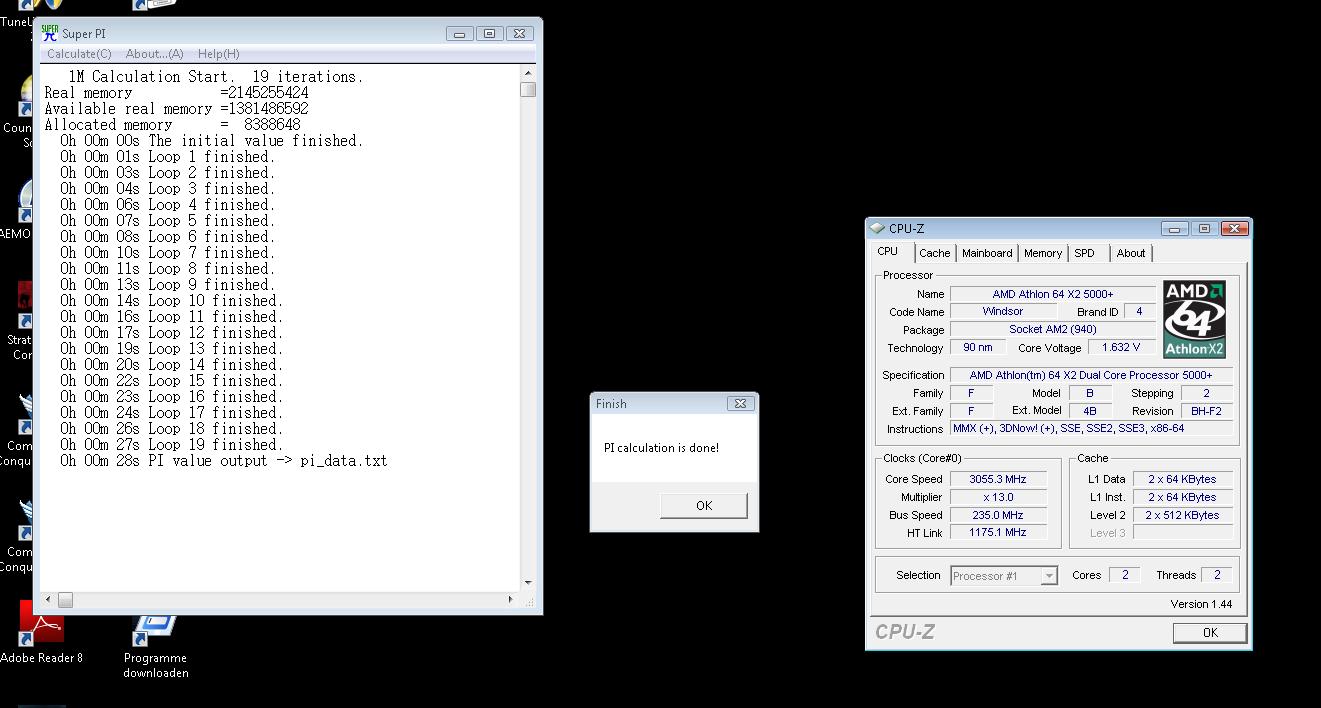Select the SPD tab in CPU-Z
1321x708 pixels.
click(1084, 253)
